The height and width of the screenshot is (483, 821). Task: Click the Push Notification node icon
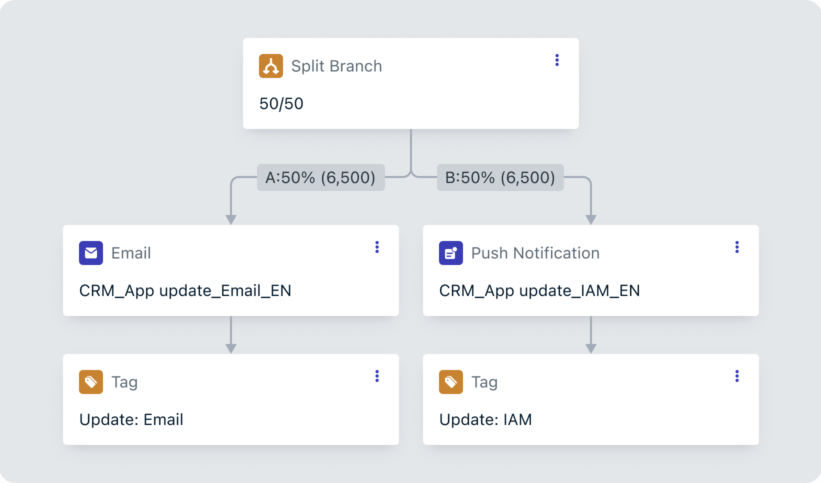(x=451, y=253)
